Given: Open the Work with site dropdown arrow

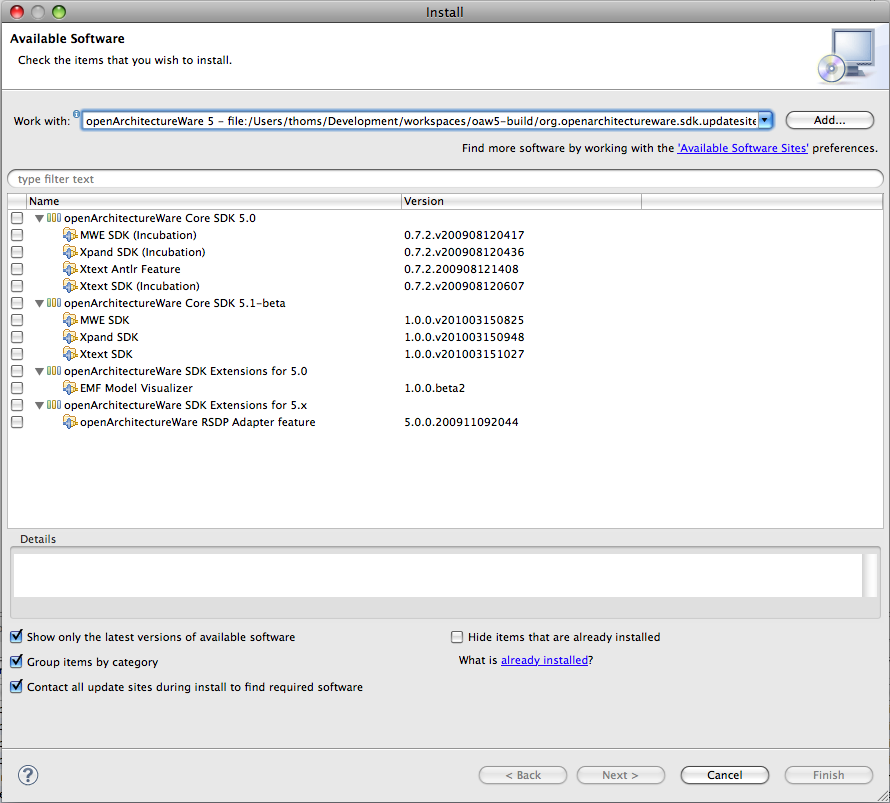Looking at the screenshot, I should coord(765,120).
